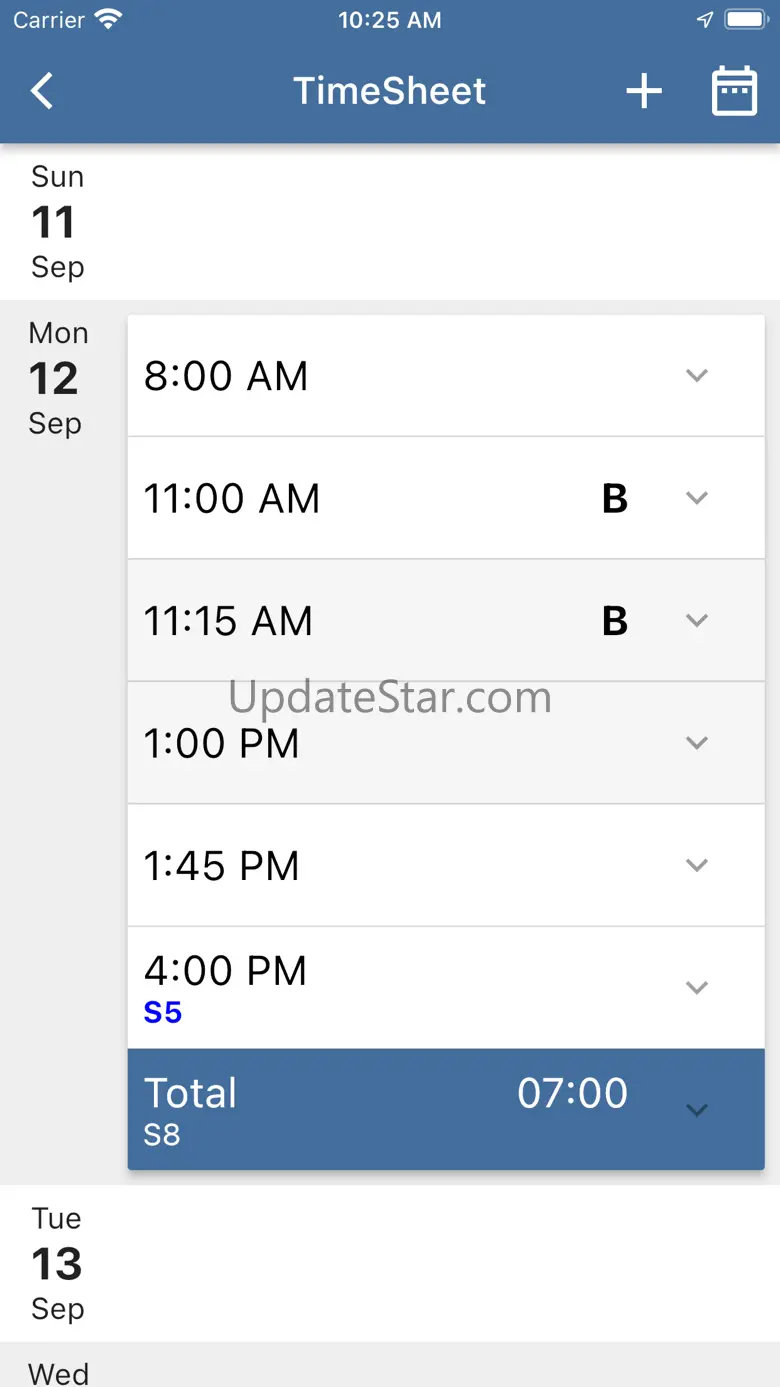Expand the Total row chevron
Viewport: 780px width, 1387px height.
pyautogui.click(x=697, y=1110)
